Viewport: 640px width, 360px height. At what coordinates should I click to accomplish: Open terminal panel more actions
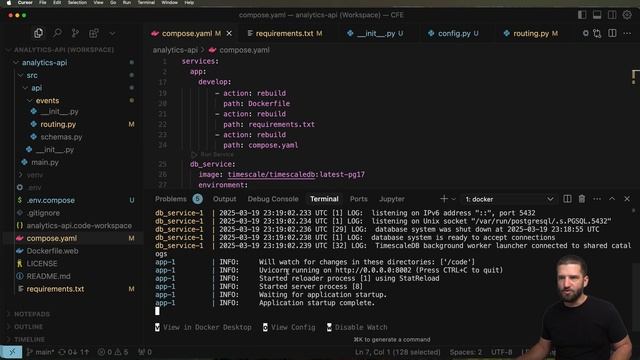[x=597, y=199]
